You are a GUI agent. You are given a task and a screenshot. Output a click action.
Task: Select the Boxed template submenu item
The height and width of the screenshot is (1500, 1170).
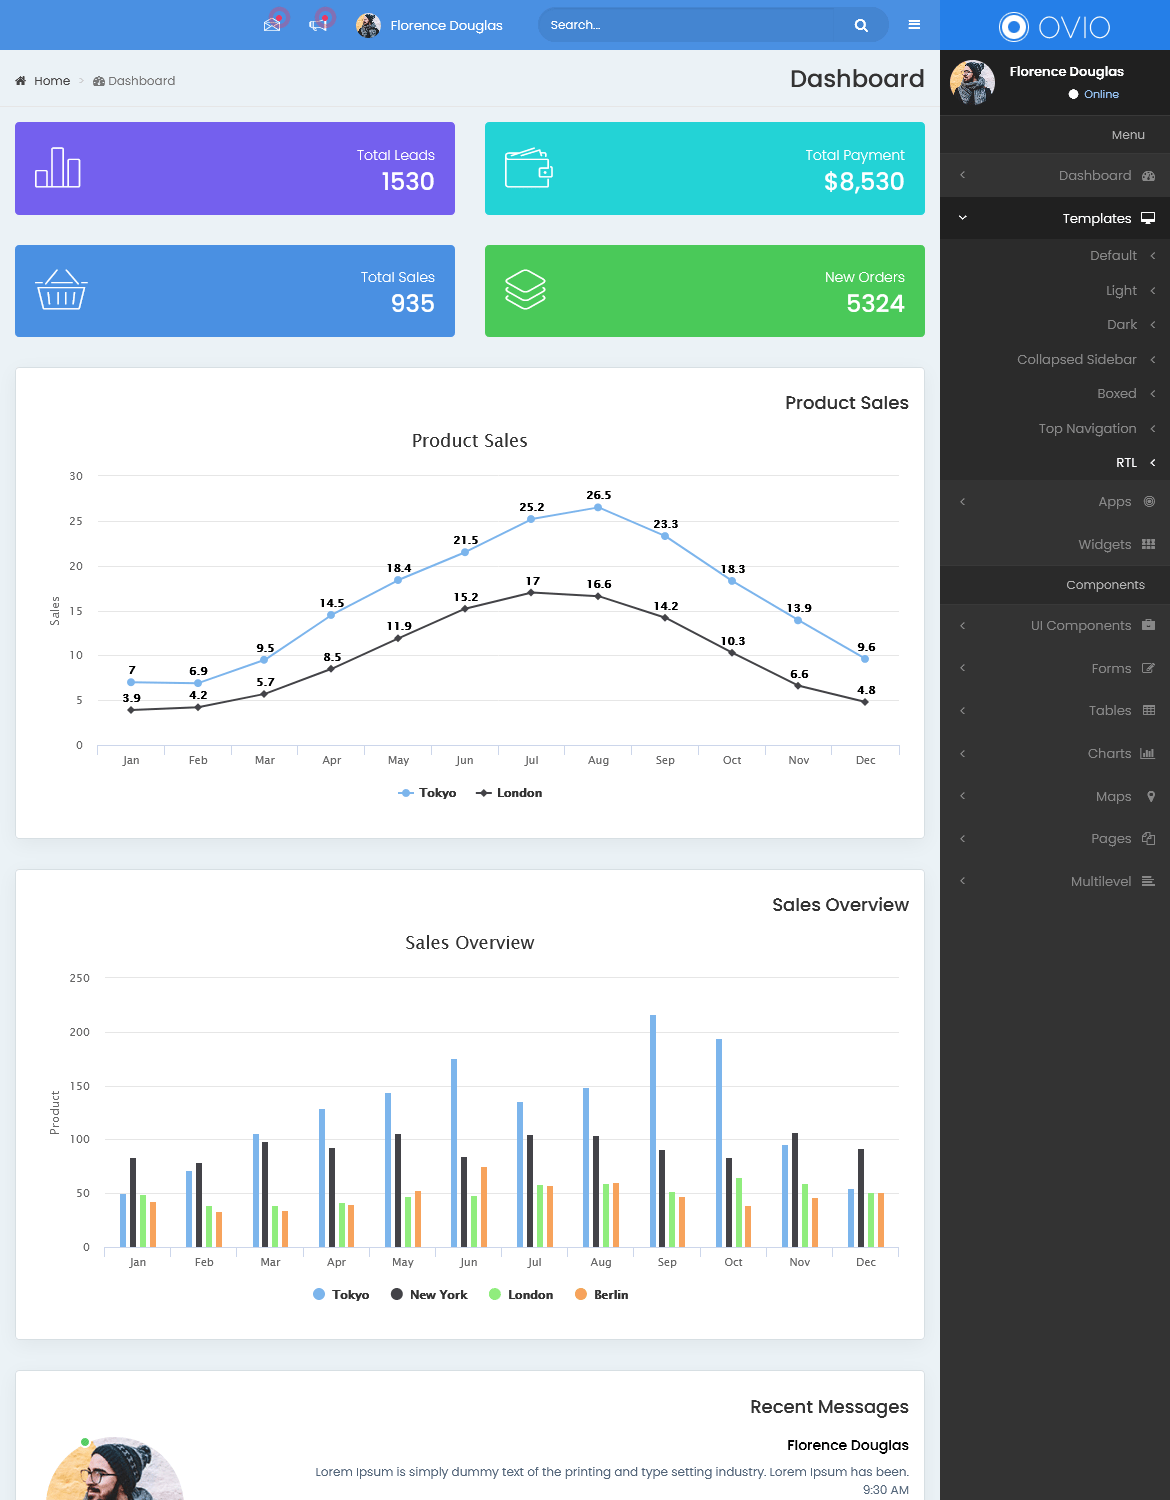coord(1055,394)
